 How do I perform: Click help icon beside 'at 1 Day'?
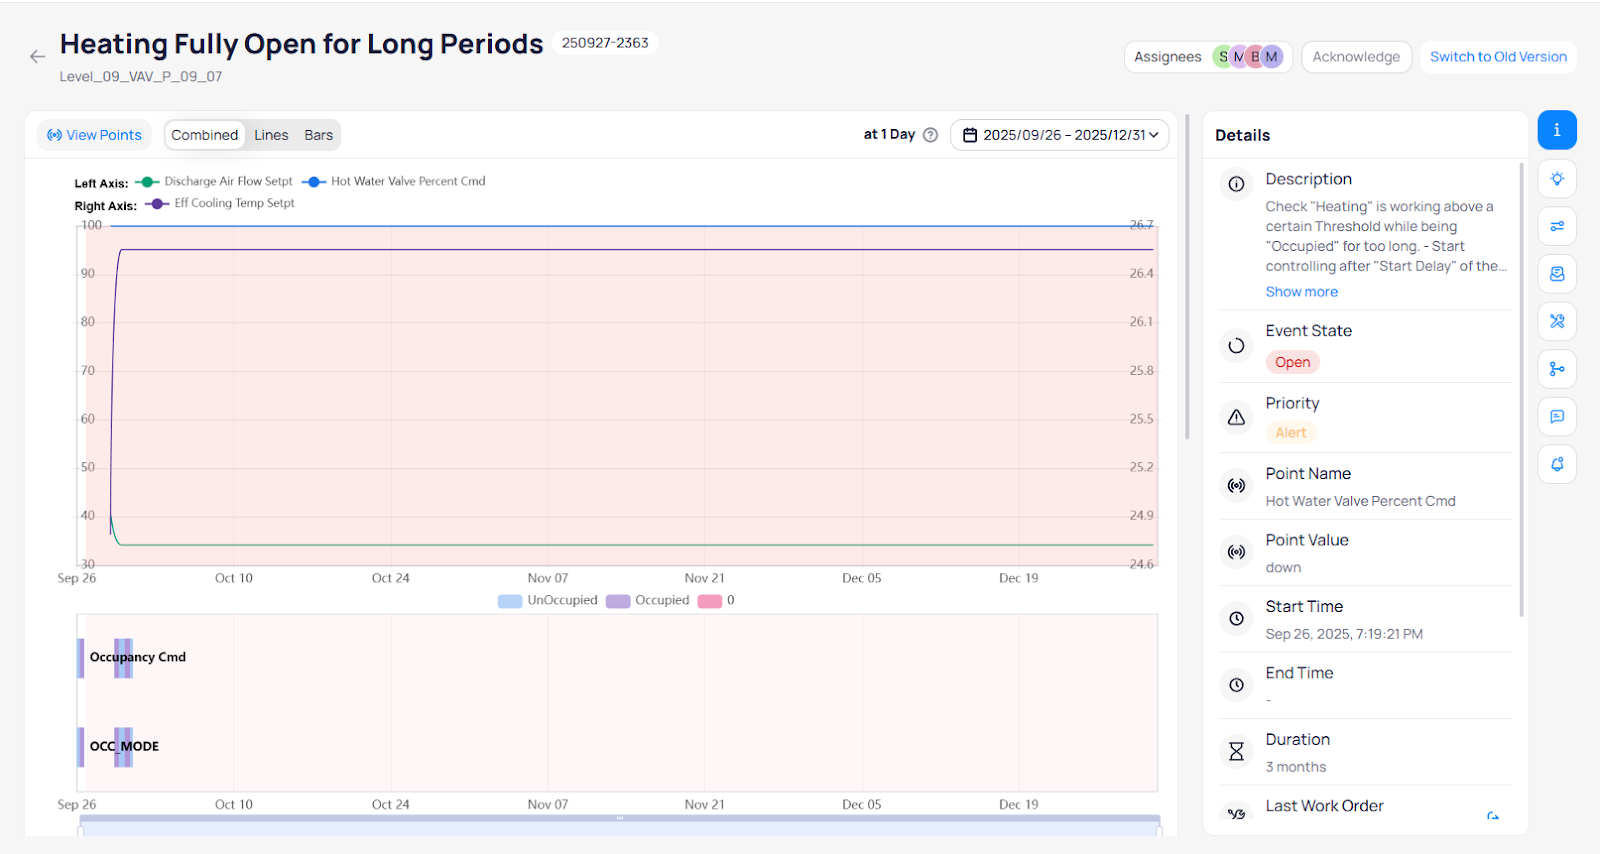tap(930, 135)
